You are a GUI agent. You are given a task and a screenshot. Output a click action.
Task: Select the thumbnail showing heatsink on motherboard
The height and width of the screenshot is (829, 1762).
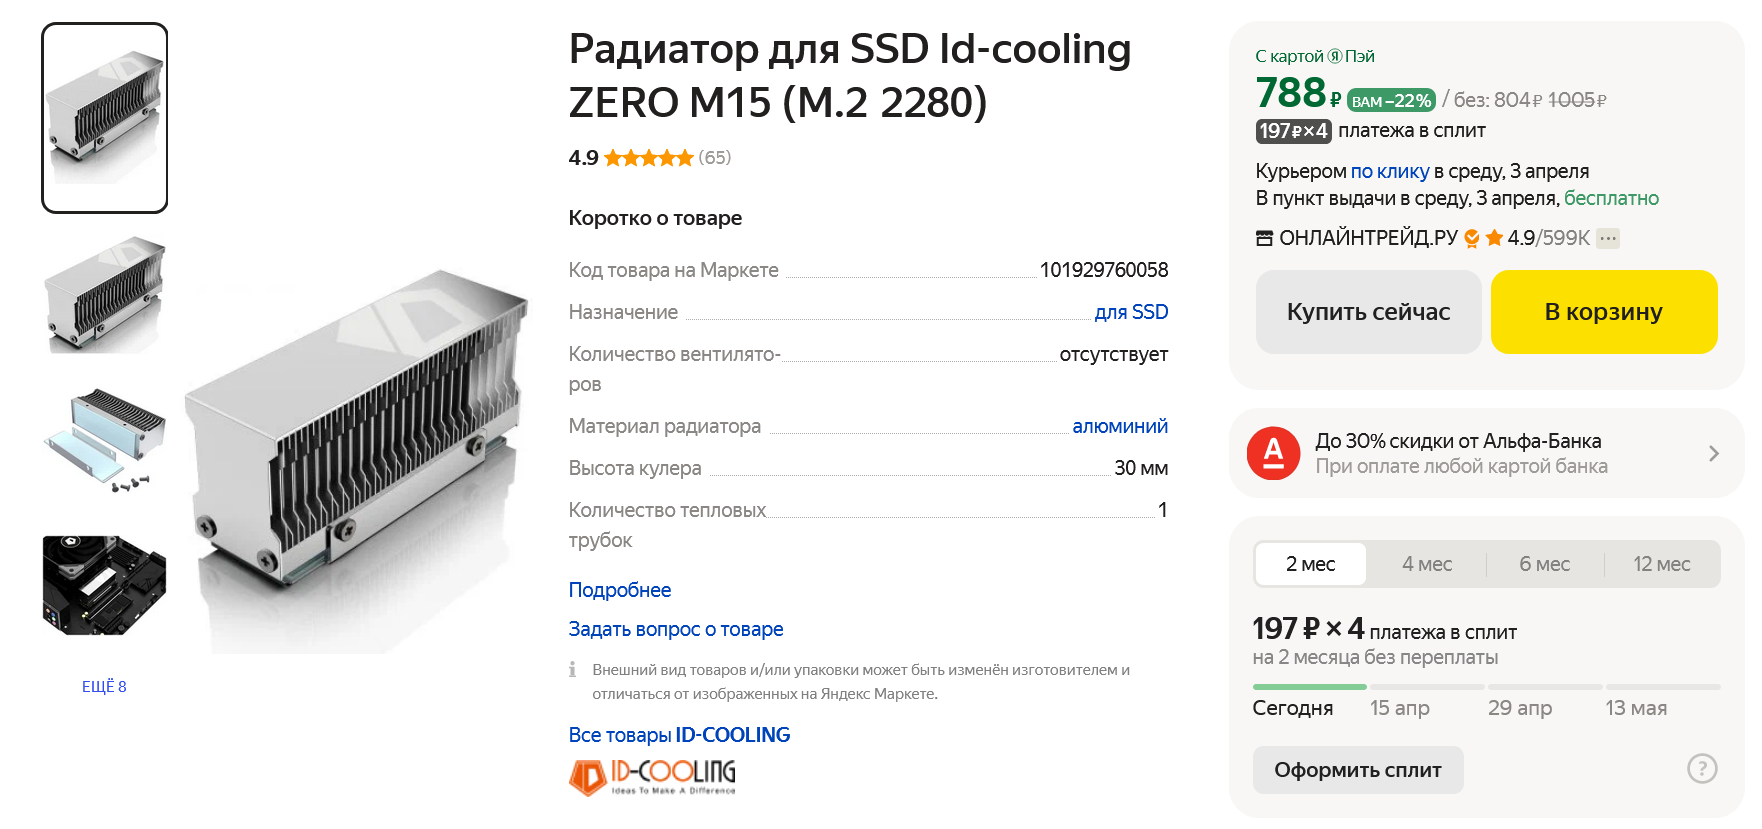point(104,585)
